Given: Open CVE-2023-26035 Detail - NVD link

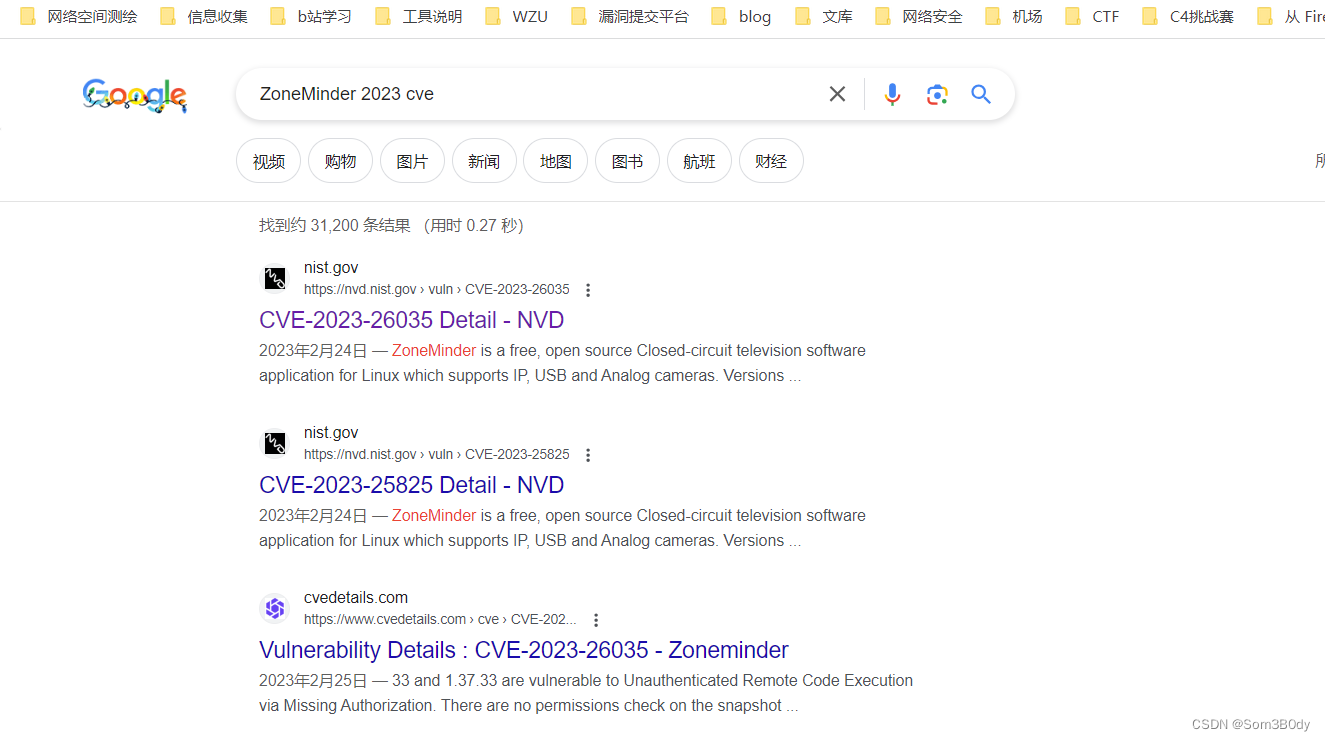Looking at the screenshot, I should coord(412,320).
